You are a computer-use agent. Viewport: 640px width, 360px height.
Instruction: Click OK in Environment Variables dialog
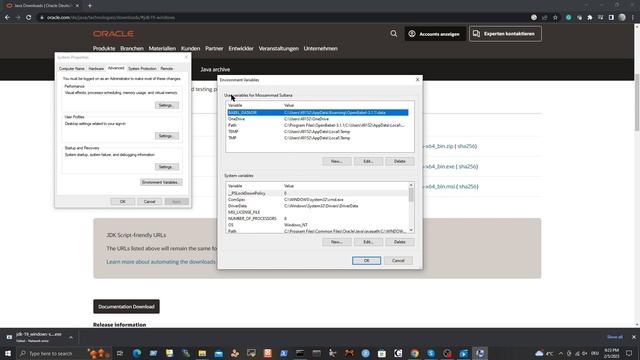367,260
